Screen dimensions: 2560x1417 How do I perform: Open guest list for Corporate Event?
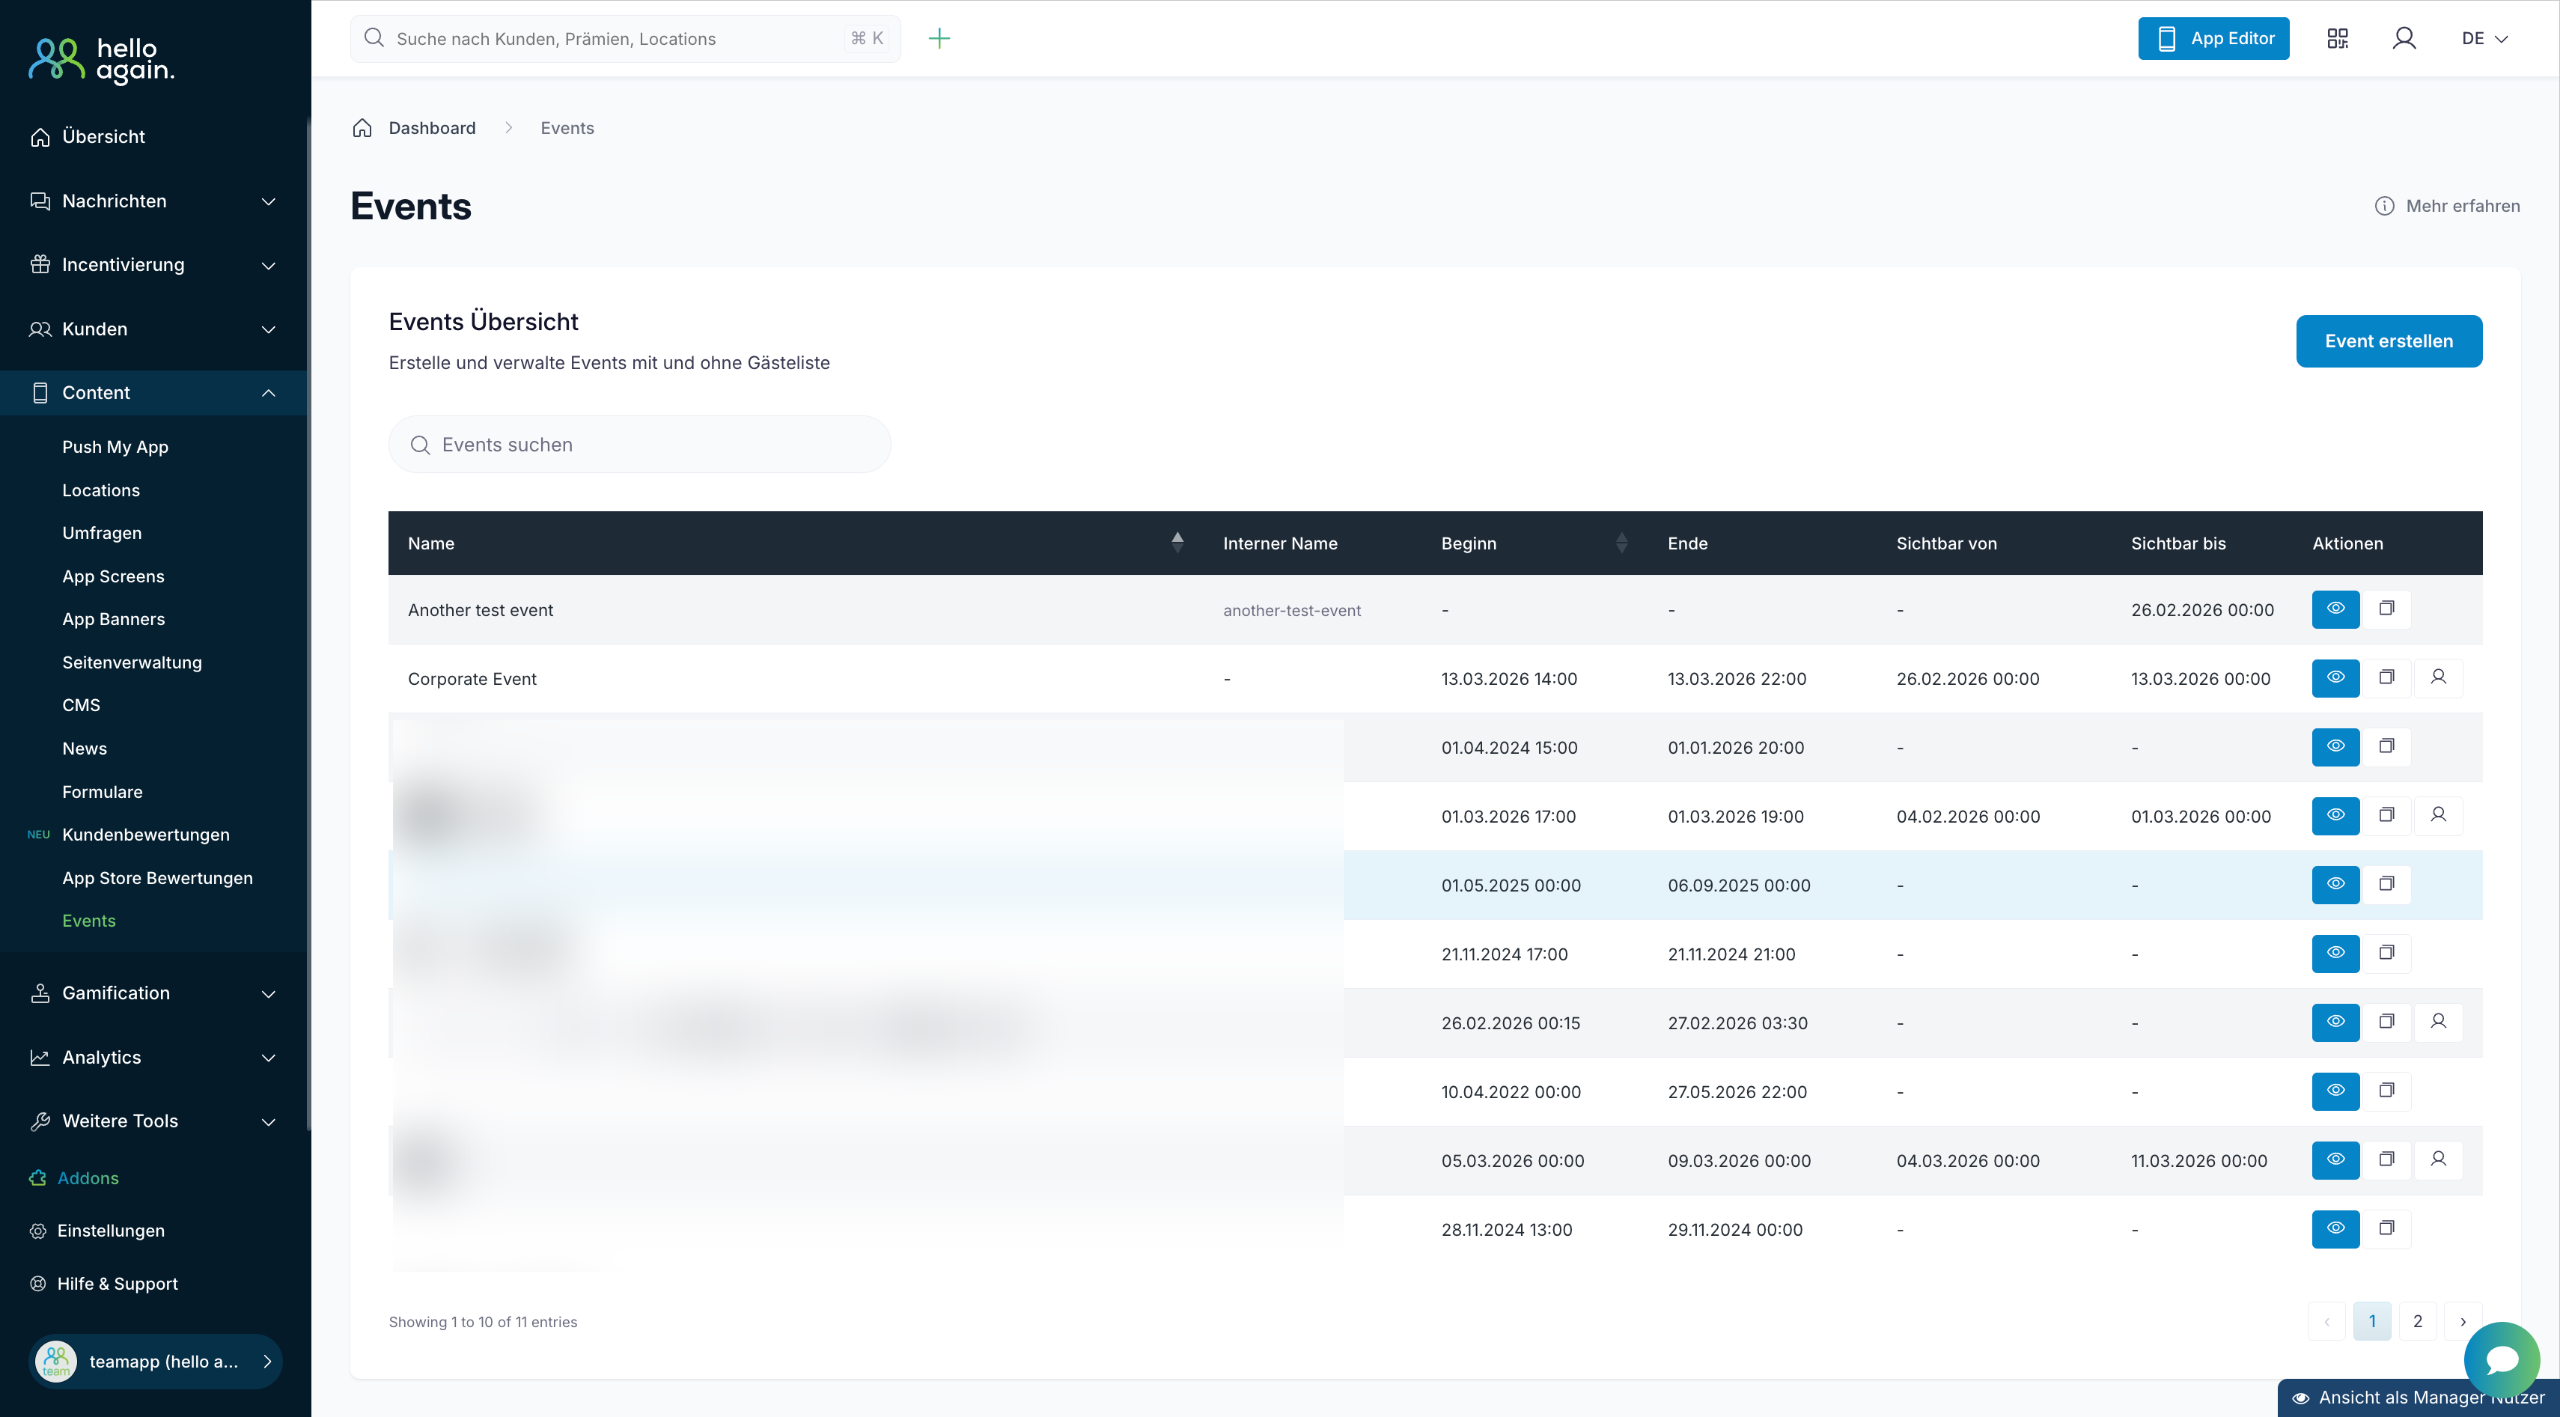2438,678
